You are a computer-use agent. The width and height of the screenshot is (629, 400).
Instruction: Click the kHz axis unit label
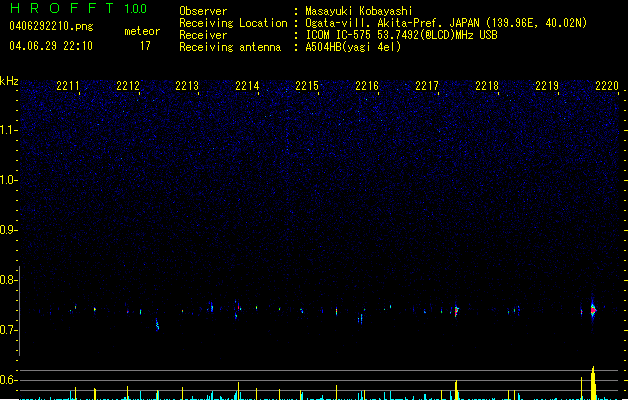pos(9,81)
